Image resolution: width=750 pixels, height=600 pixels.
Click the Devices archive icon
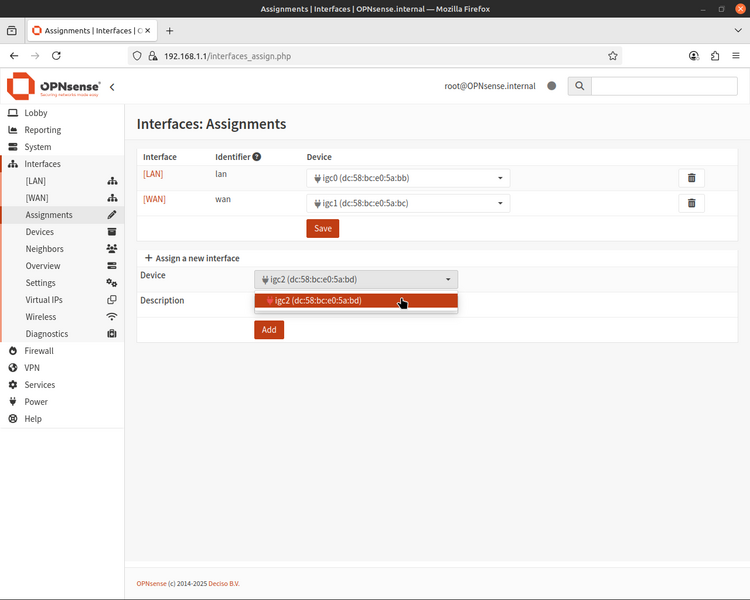pos(112,232)
